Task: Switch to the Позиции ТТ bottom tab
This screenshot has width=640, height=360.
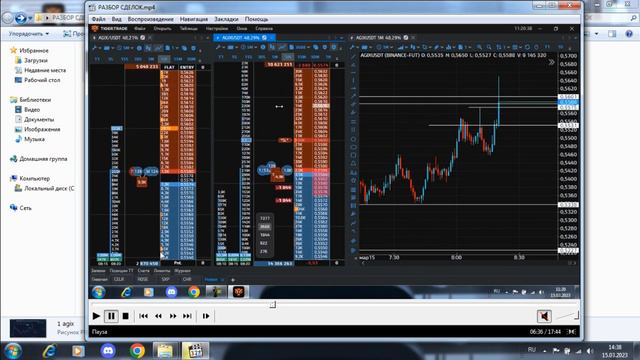Action: [121, 271]
